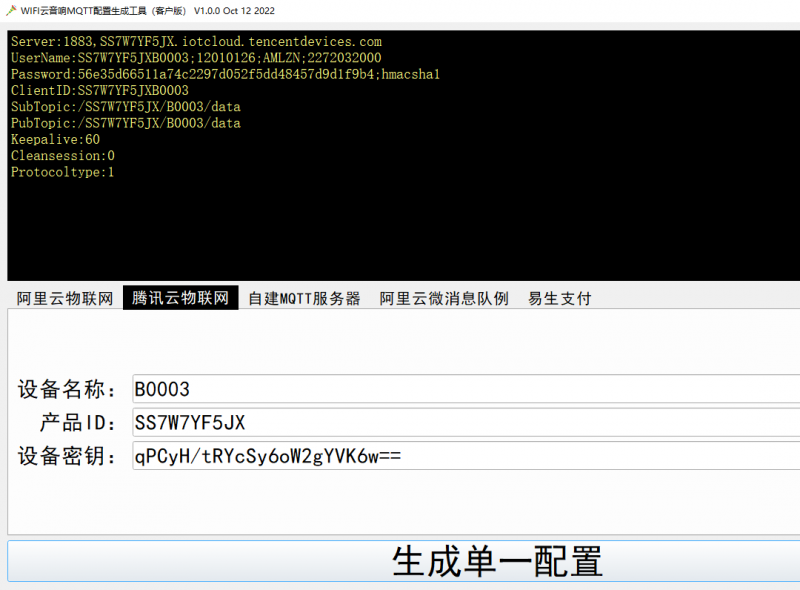800x590 pixels.
Task: Click the app icon in the title bar
Action: (10, 10)
